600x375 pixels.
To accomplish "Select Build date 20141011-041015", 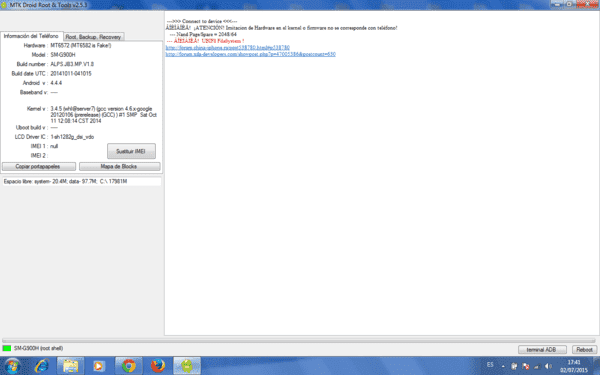I will tap(71, 73).
